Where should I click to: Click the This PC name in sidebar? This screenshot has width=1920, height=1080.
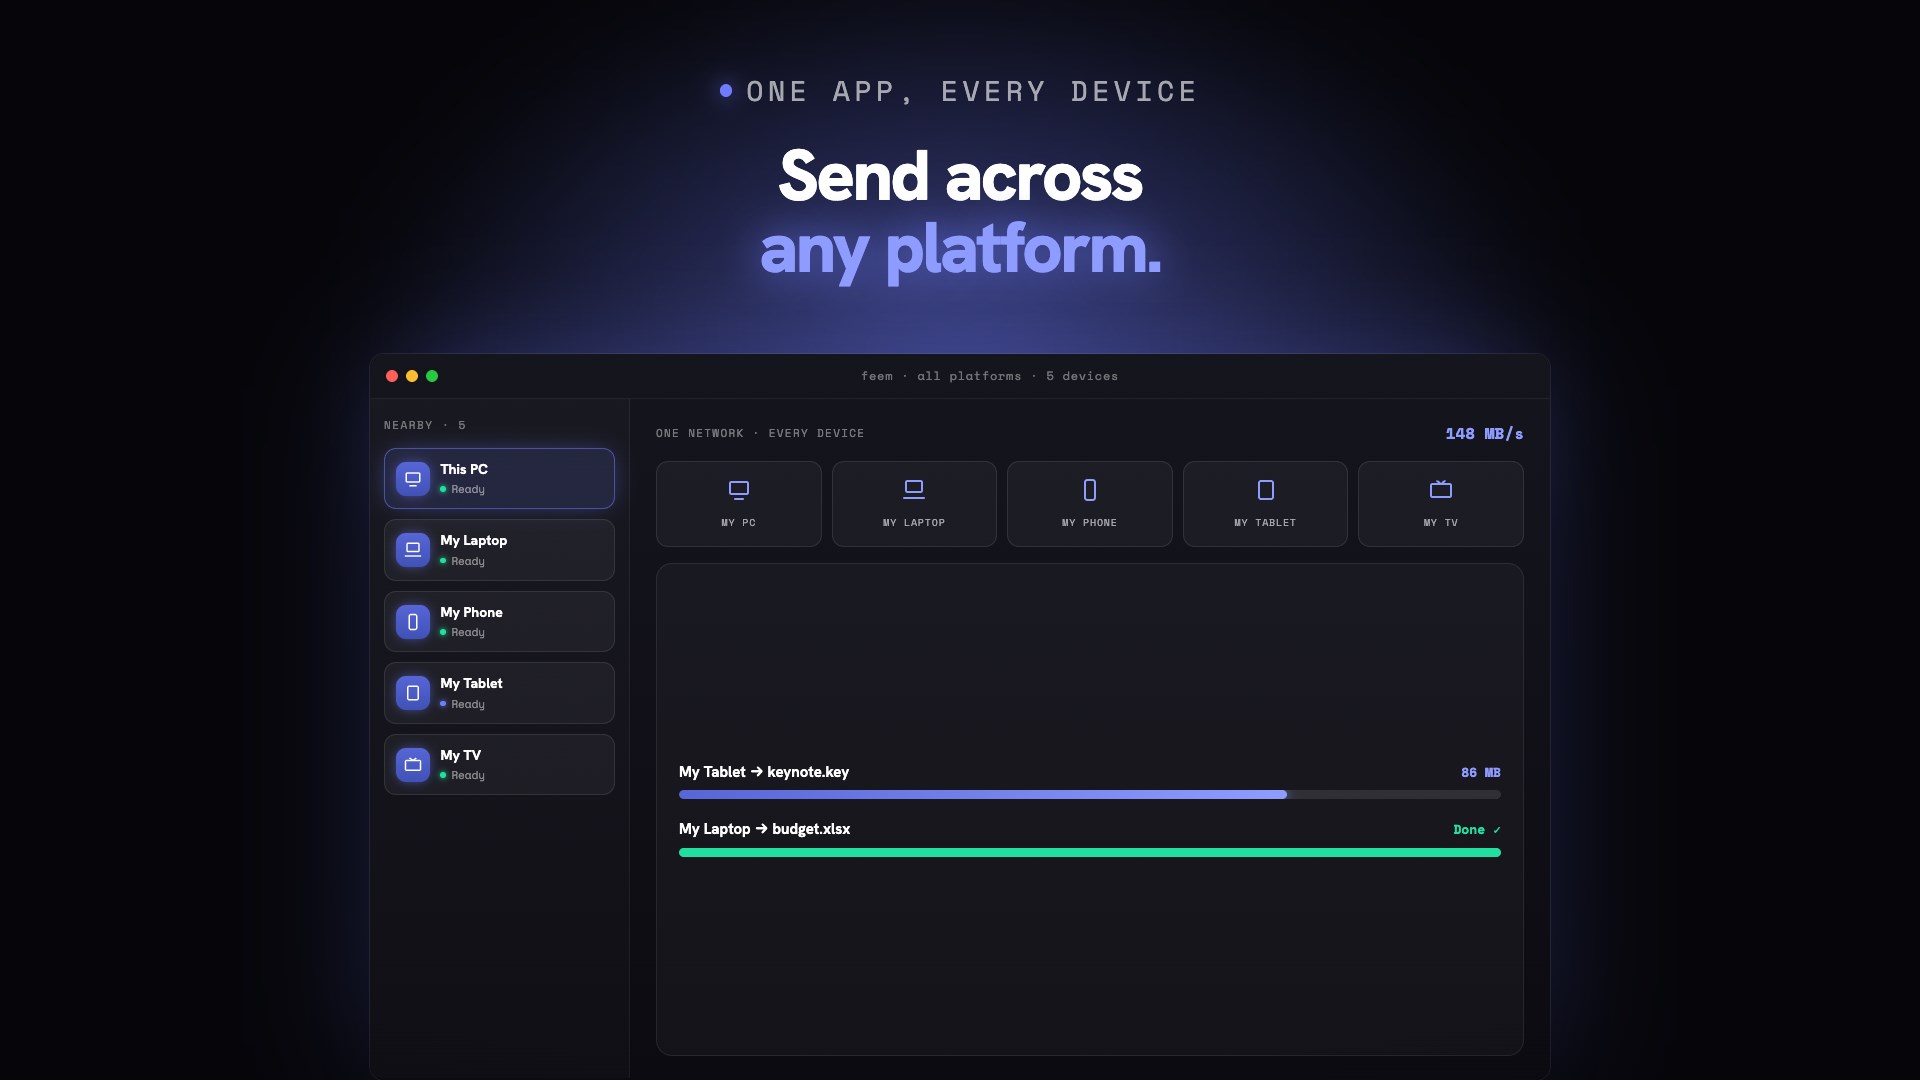(464, 469)
